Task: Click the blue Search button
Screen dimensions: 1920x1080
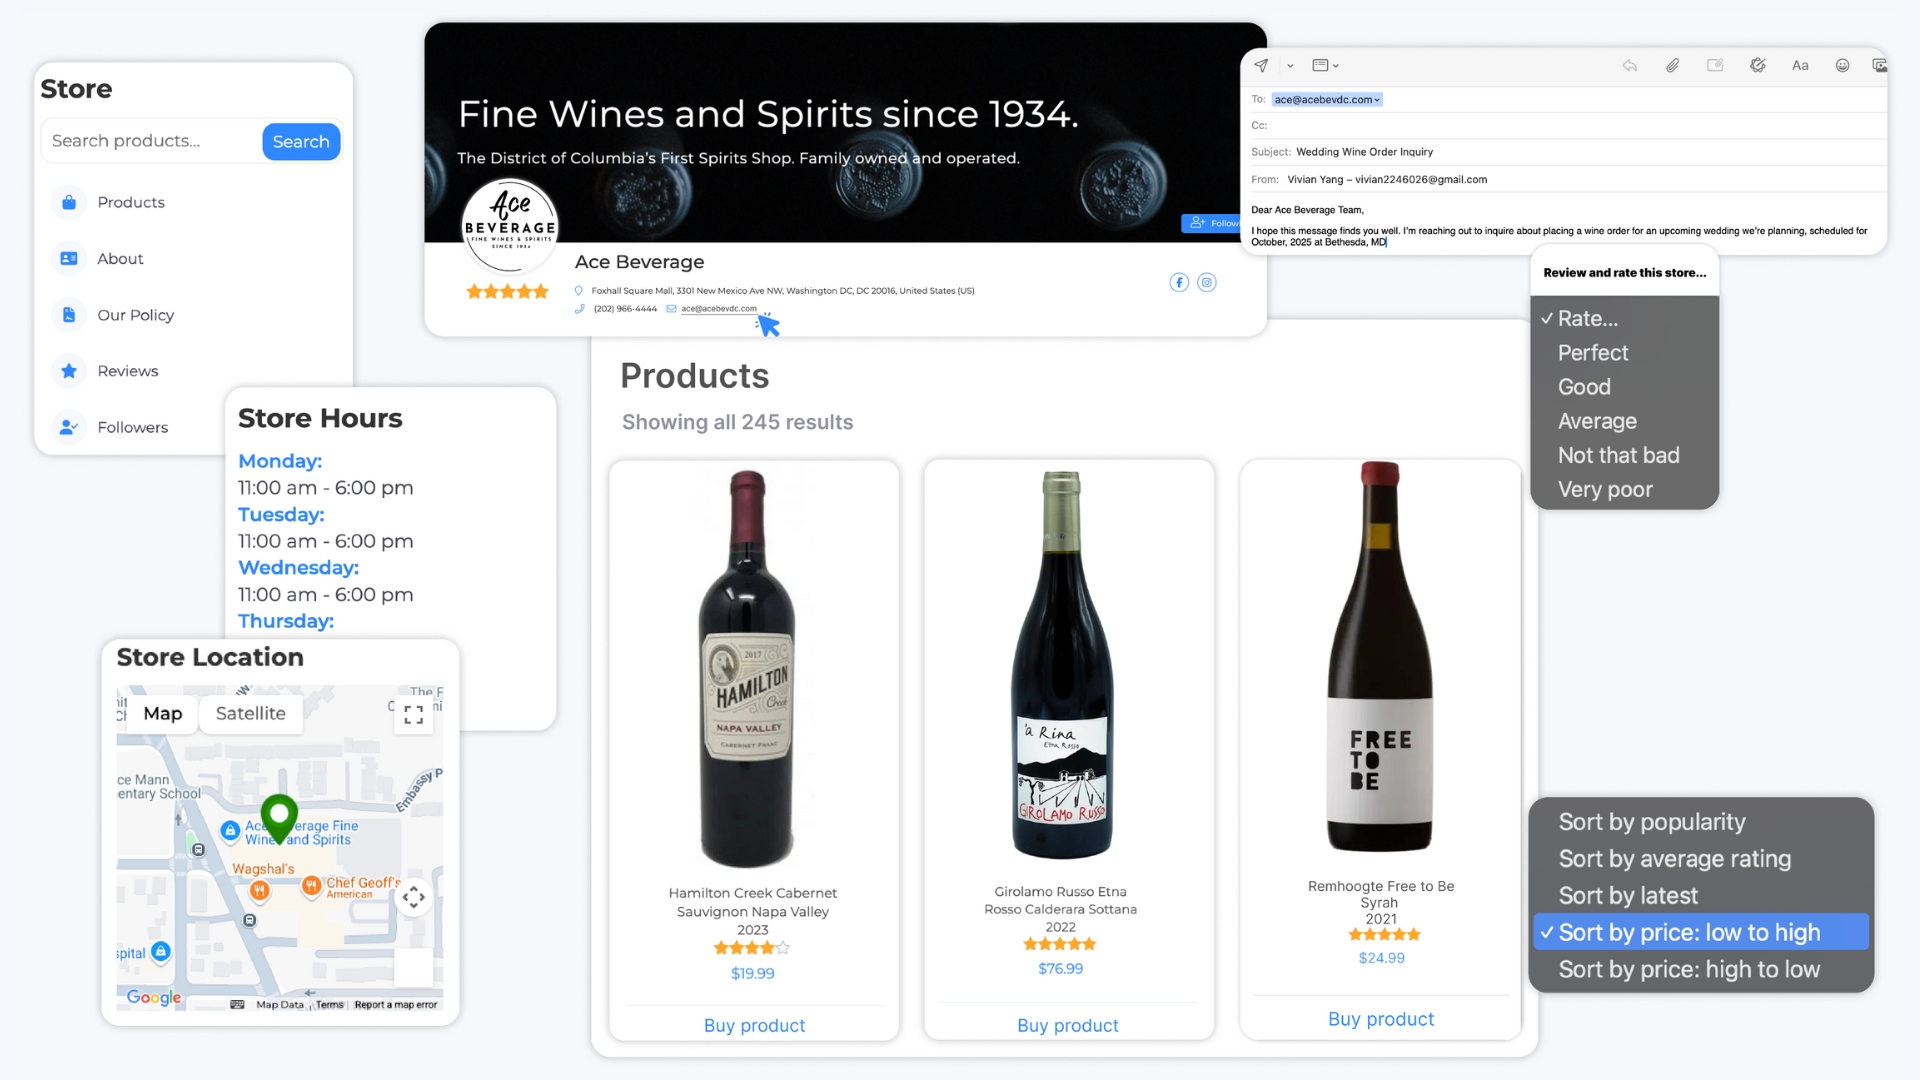Action: (x=301, y=142)
